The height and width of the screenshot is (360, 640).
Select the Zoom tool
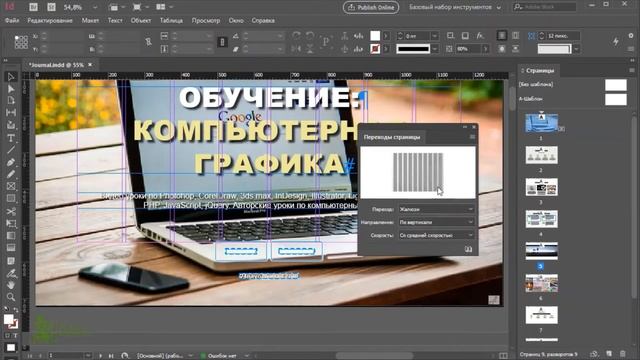click(11, 297)
